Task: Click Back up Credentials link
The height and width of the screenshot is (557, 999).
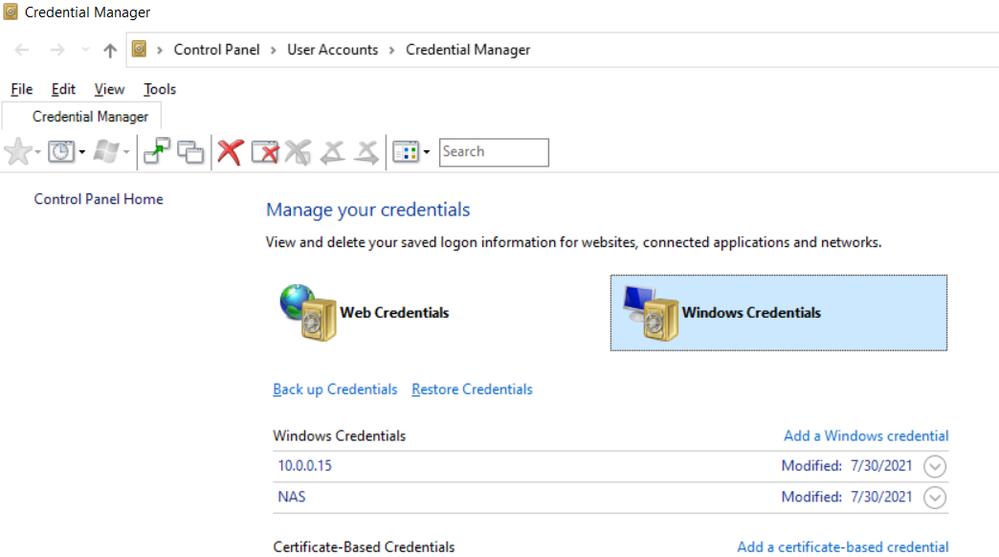Action: (x=335, y=389)
